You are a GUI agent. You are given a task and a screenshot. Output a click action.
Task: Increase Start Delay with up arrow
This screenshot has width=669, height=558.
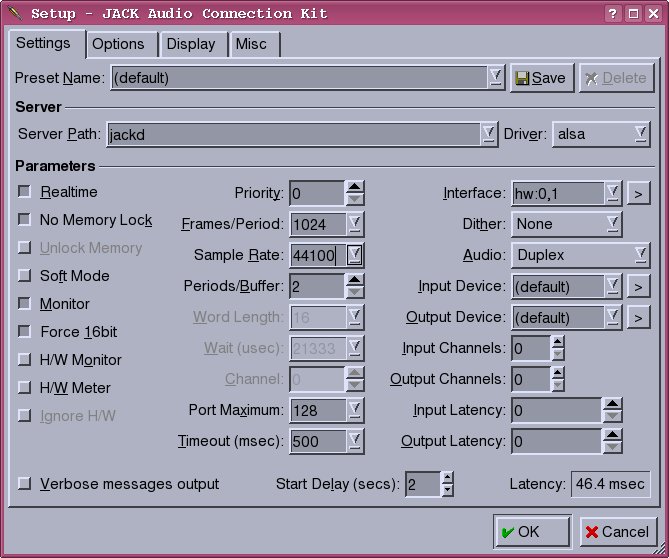coord(447,478)
